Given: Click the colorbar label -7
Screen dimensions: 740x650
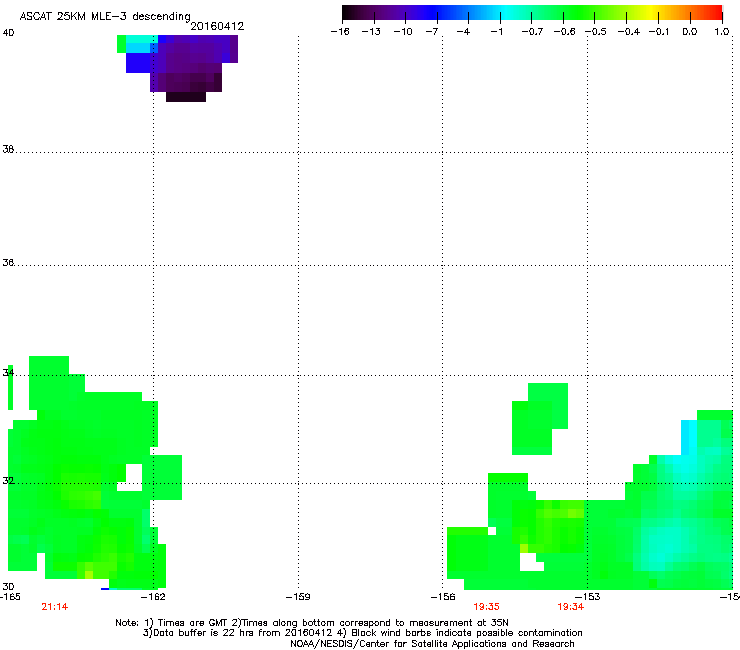Looking at the screenshot, I should [431, 32].
